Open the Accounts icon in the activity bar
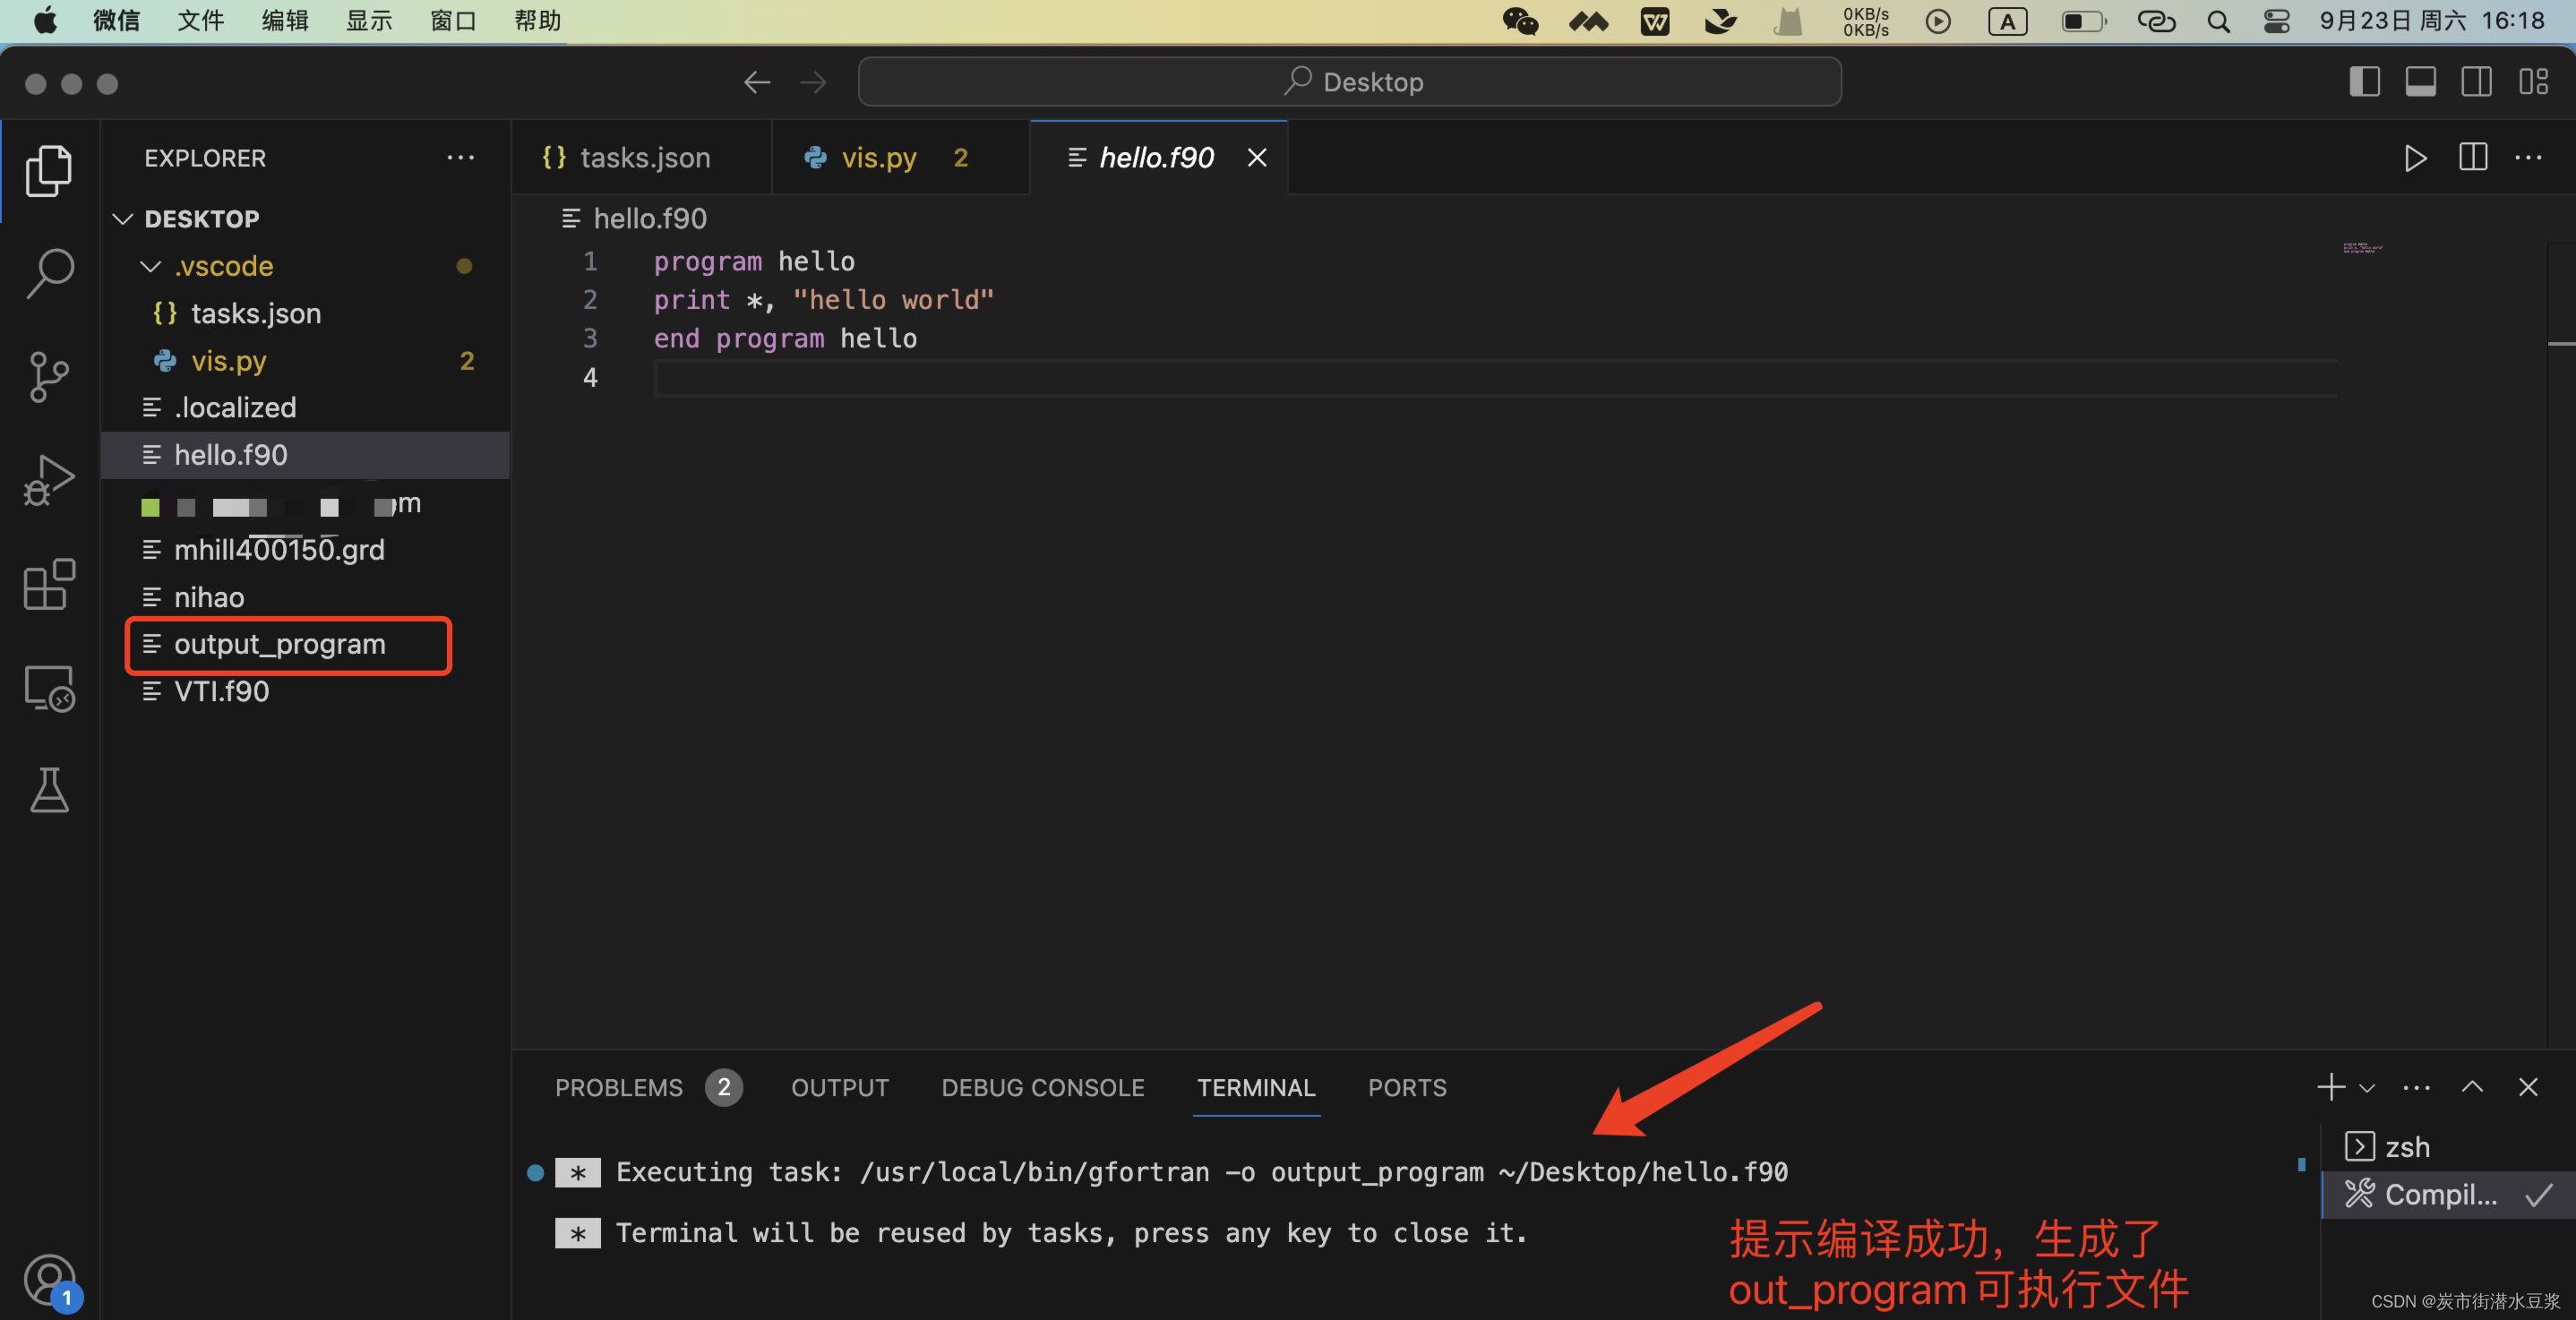Viewport: 2576px width, 1320px height. point(48,1279)
